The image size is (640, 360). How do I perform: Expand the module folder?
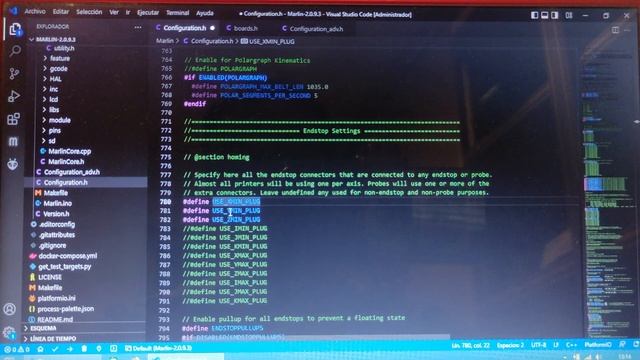tap(60, 120)
